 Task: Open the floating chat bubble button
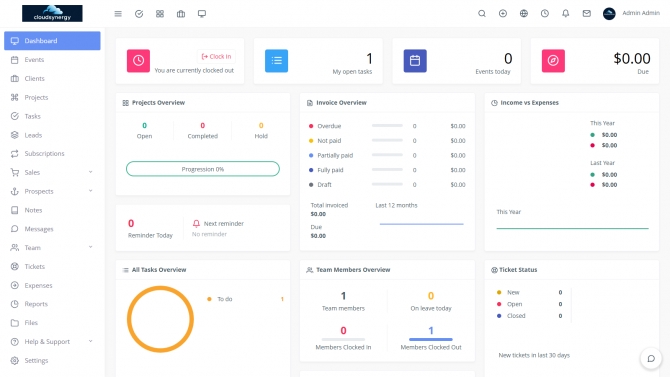pos(651,359)
